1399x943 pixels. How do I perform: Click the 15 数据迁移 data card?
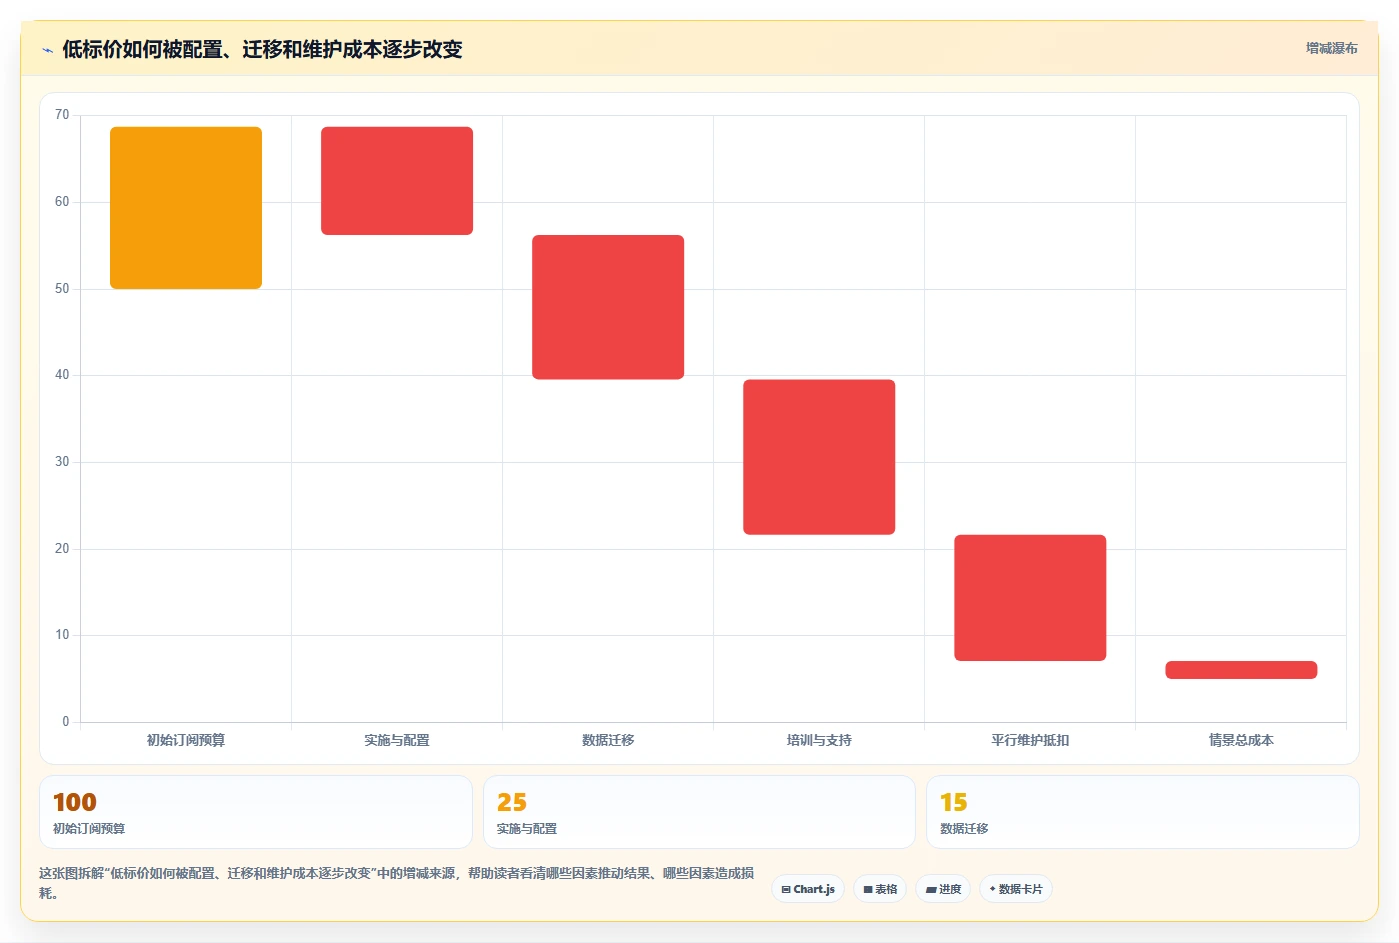(x=1143, y=812)
